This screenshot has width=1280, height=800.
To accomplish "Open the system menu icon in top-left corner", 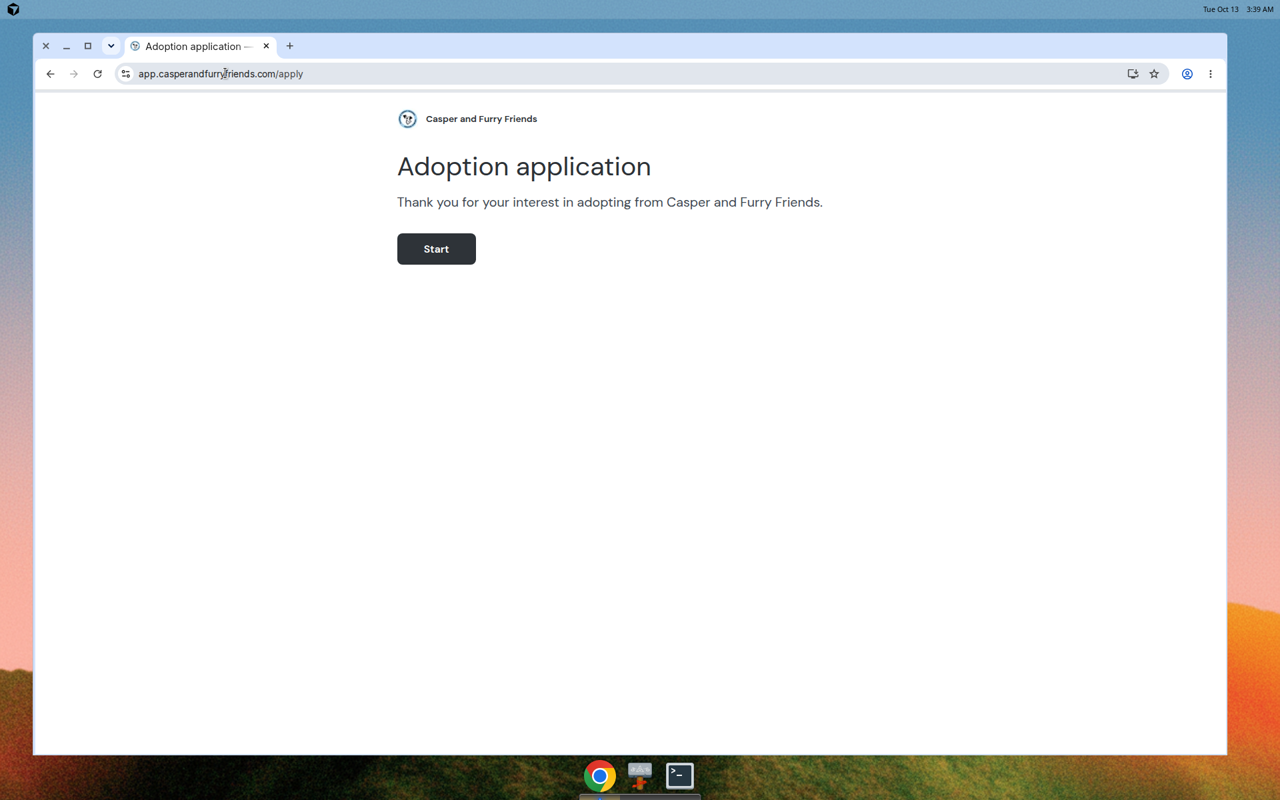I will click(13, 9).
